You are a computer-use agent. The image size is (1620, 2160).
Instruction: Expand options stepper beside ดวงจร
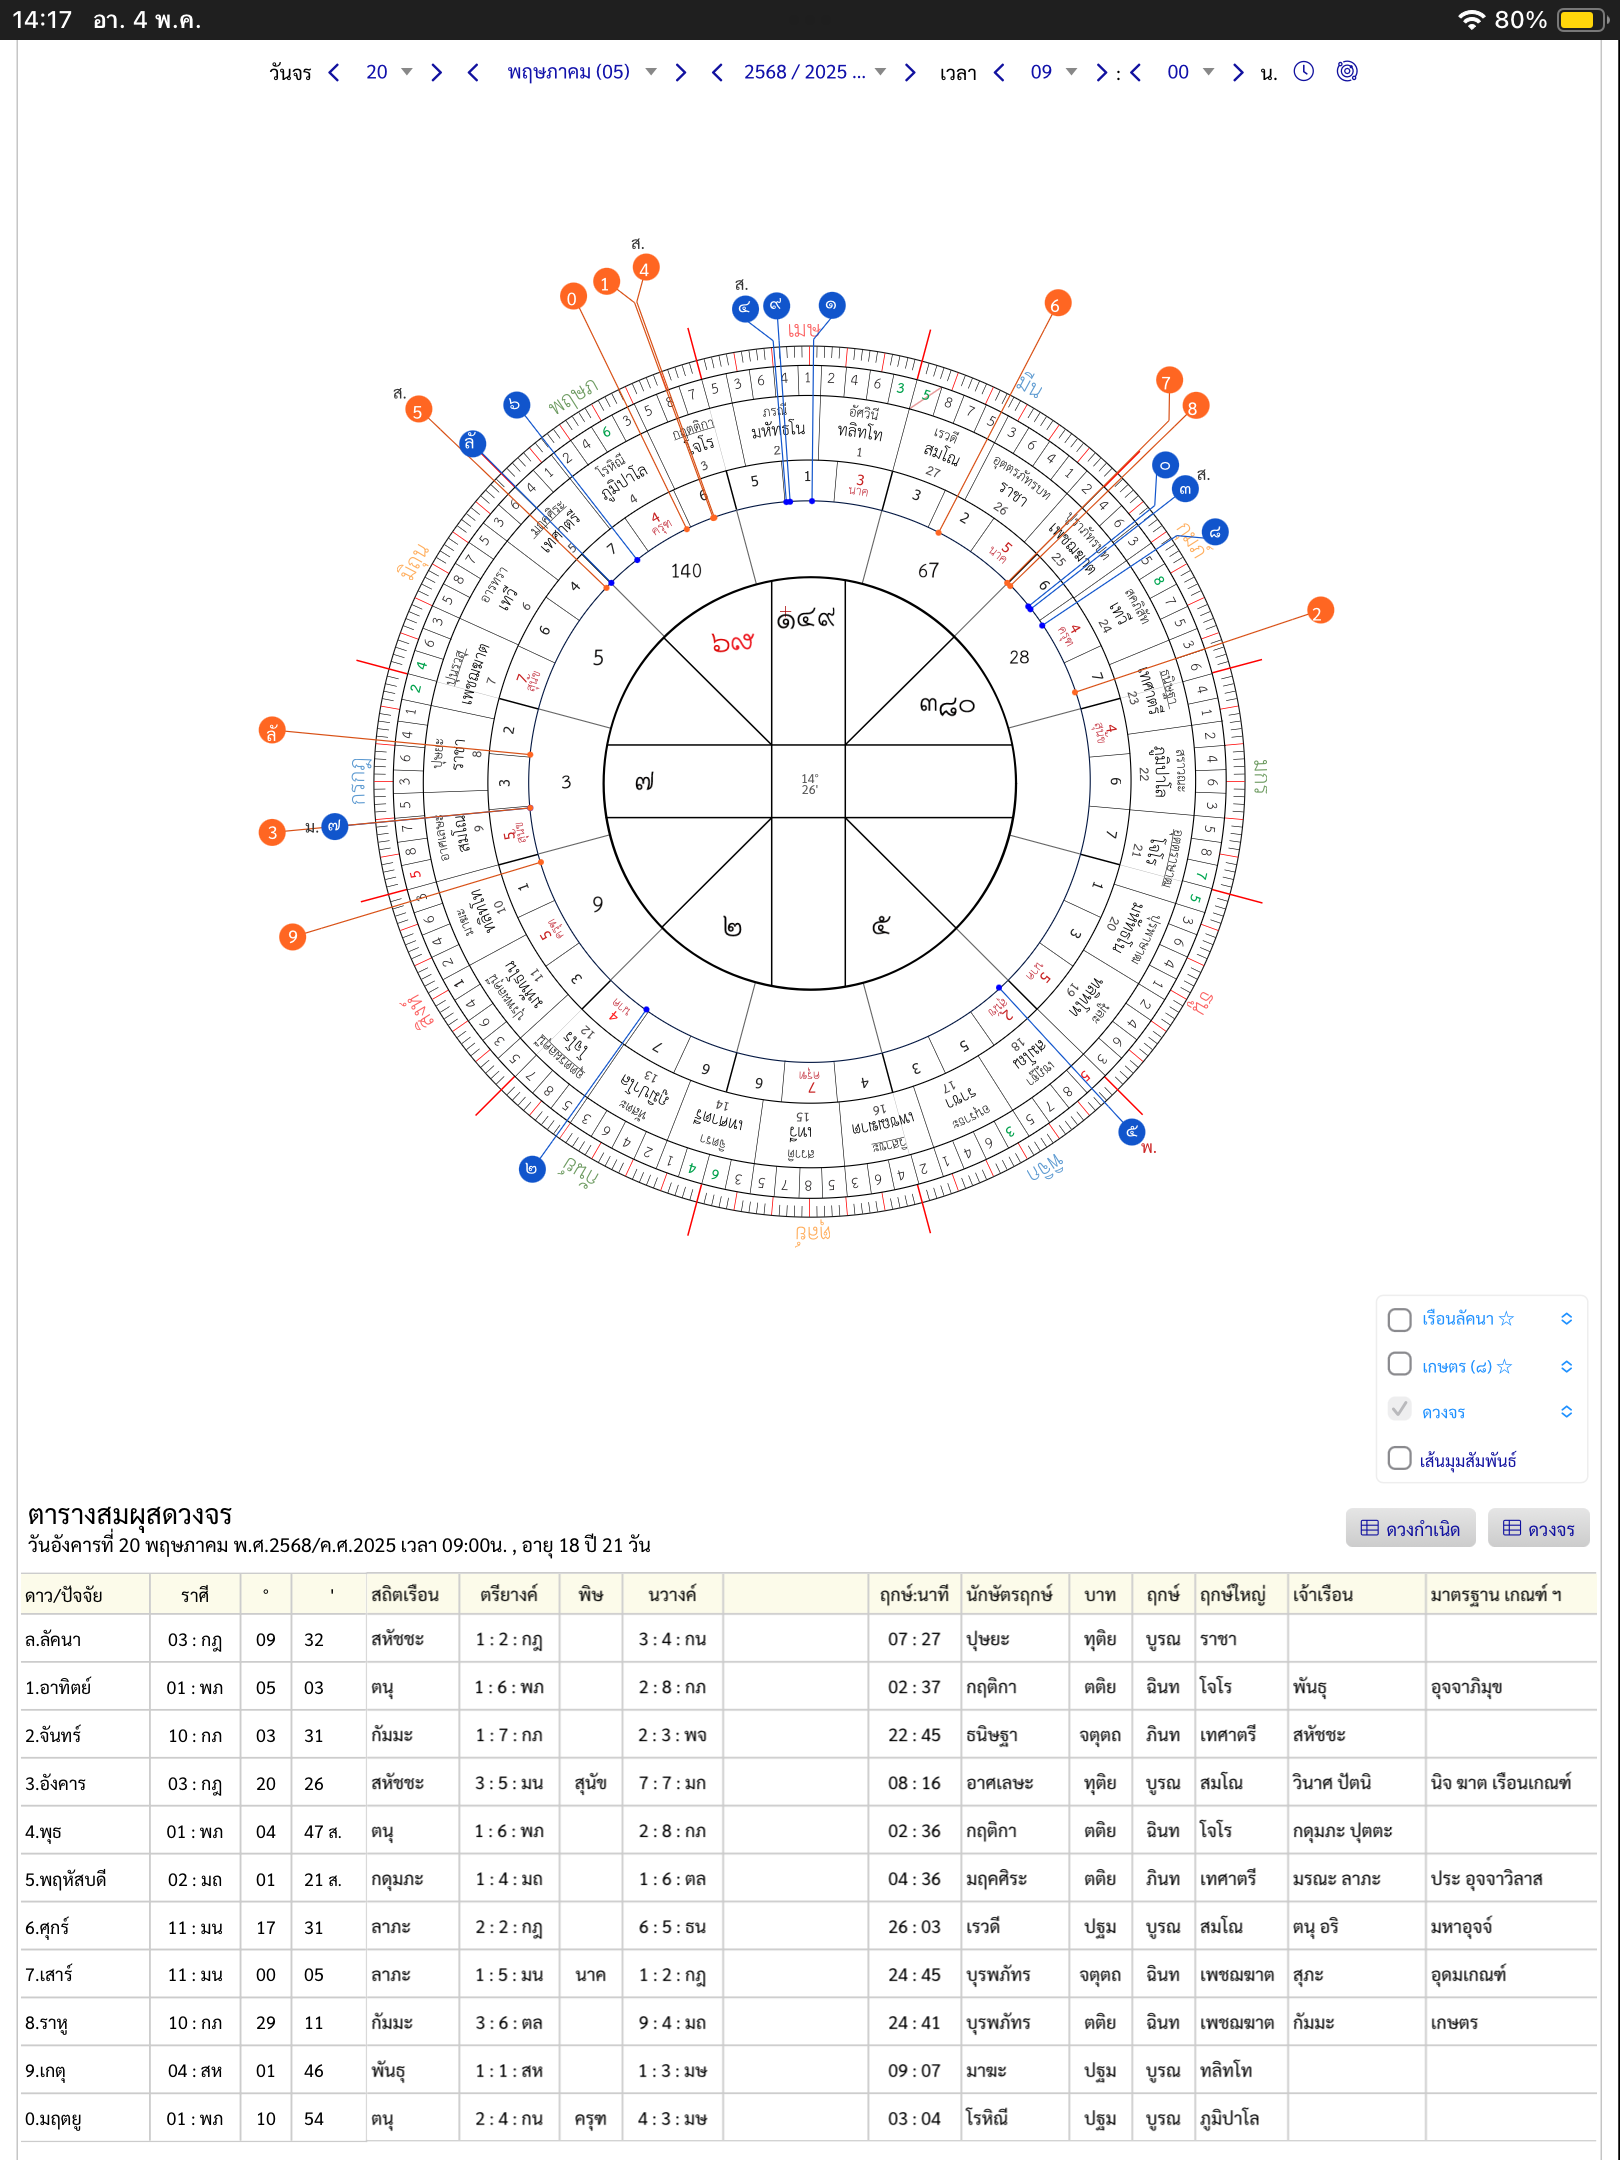(1566, 1412)
